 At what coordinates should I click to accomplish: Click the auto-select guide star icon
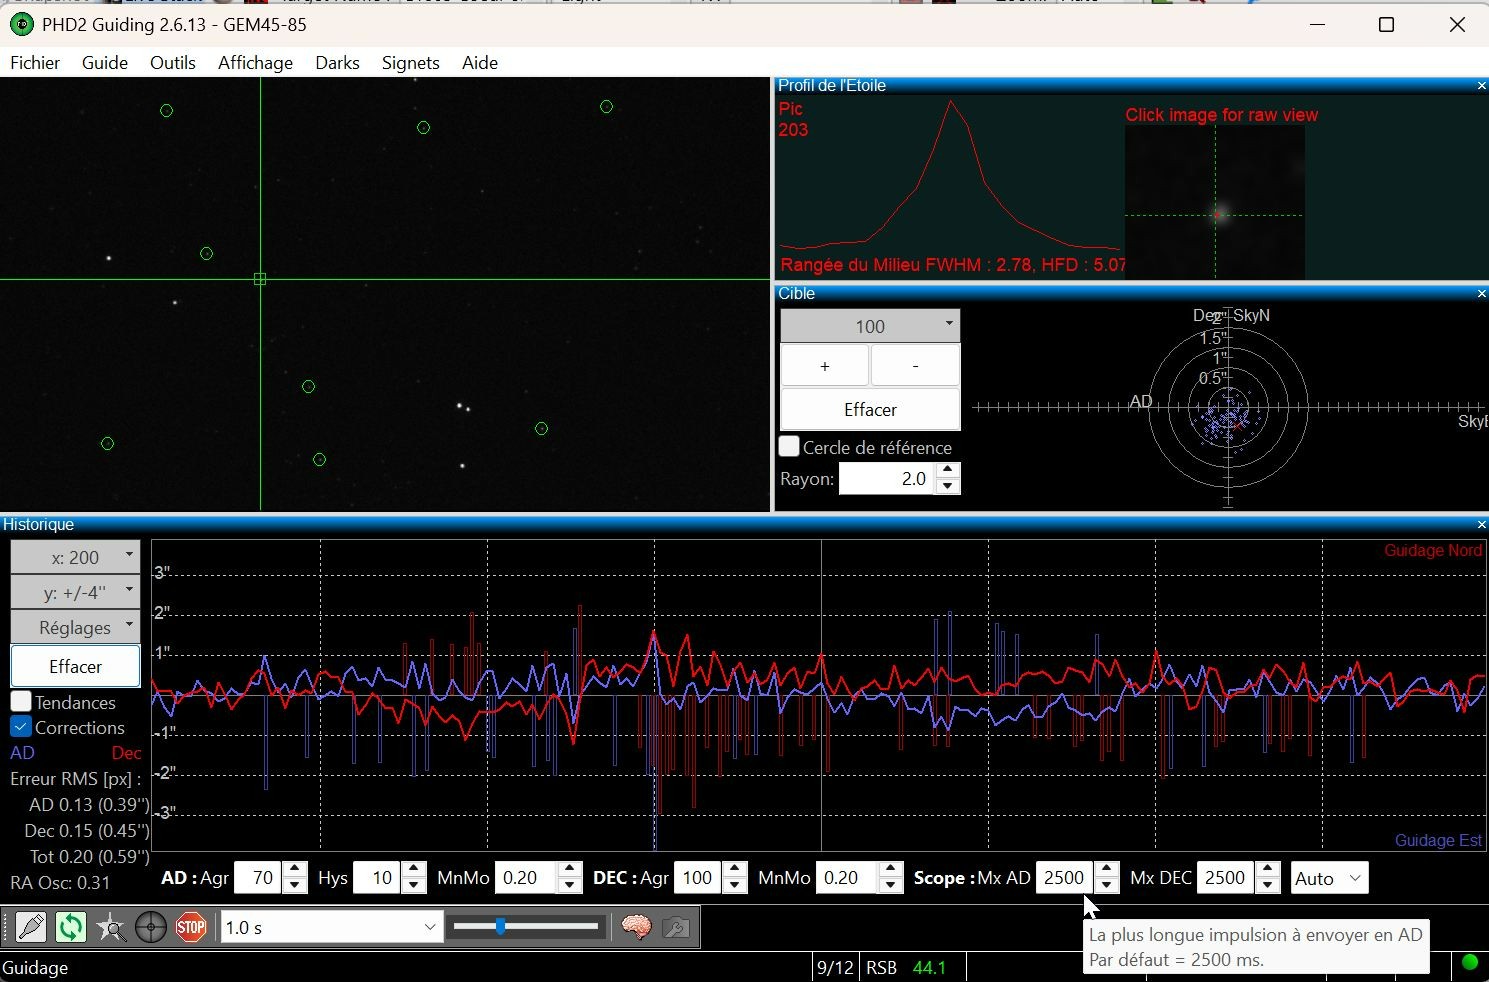click(111, 928)
